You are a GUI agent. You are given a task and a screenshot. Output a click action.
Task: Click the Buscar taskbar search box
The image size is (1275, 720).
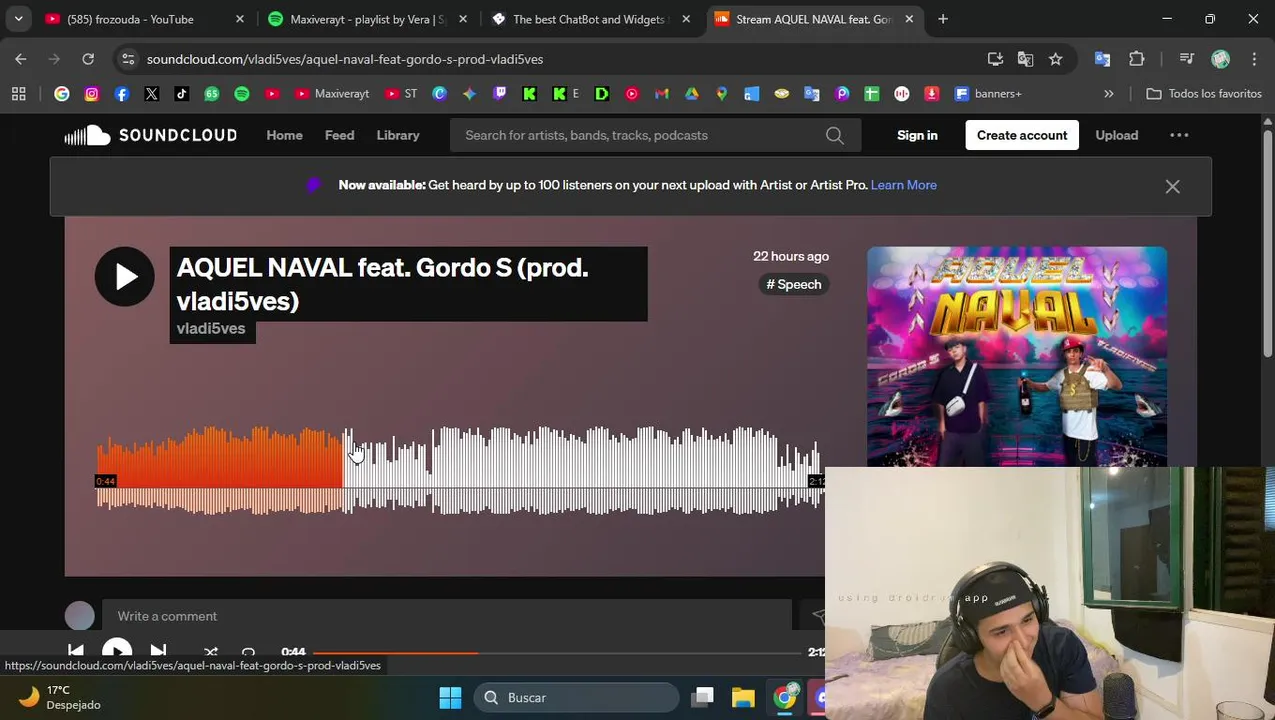(577, 697)
